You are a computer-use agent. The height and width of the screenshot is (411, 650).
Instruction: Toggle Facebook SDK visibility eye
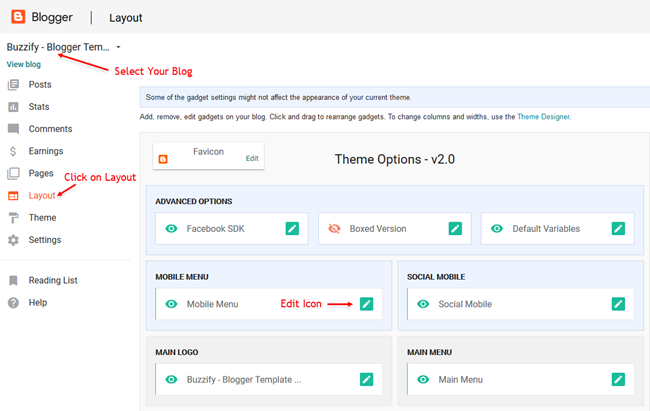(171, 229)
